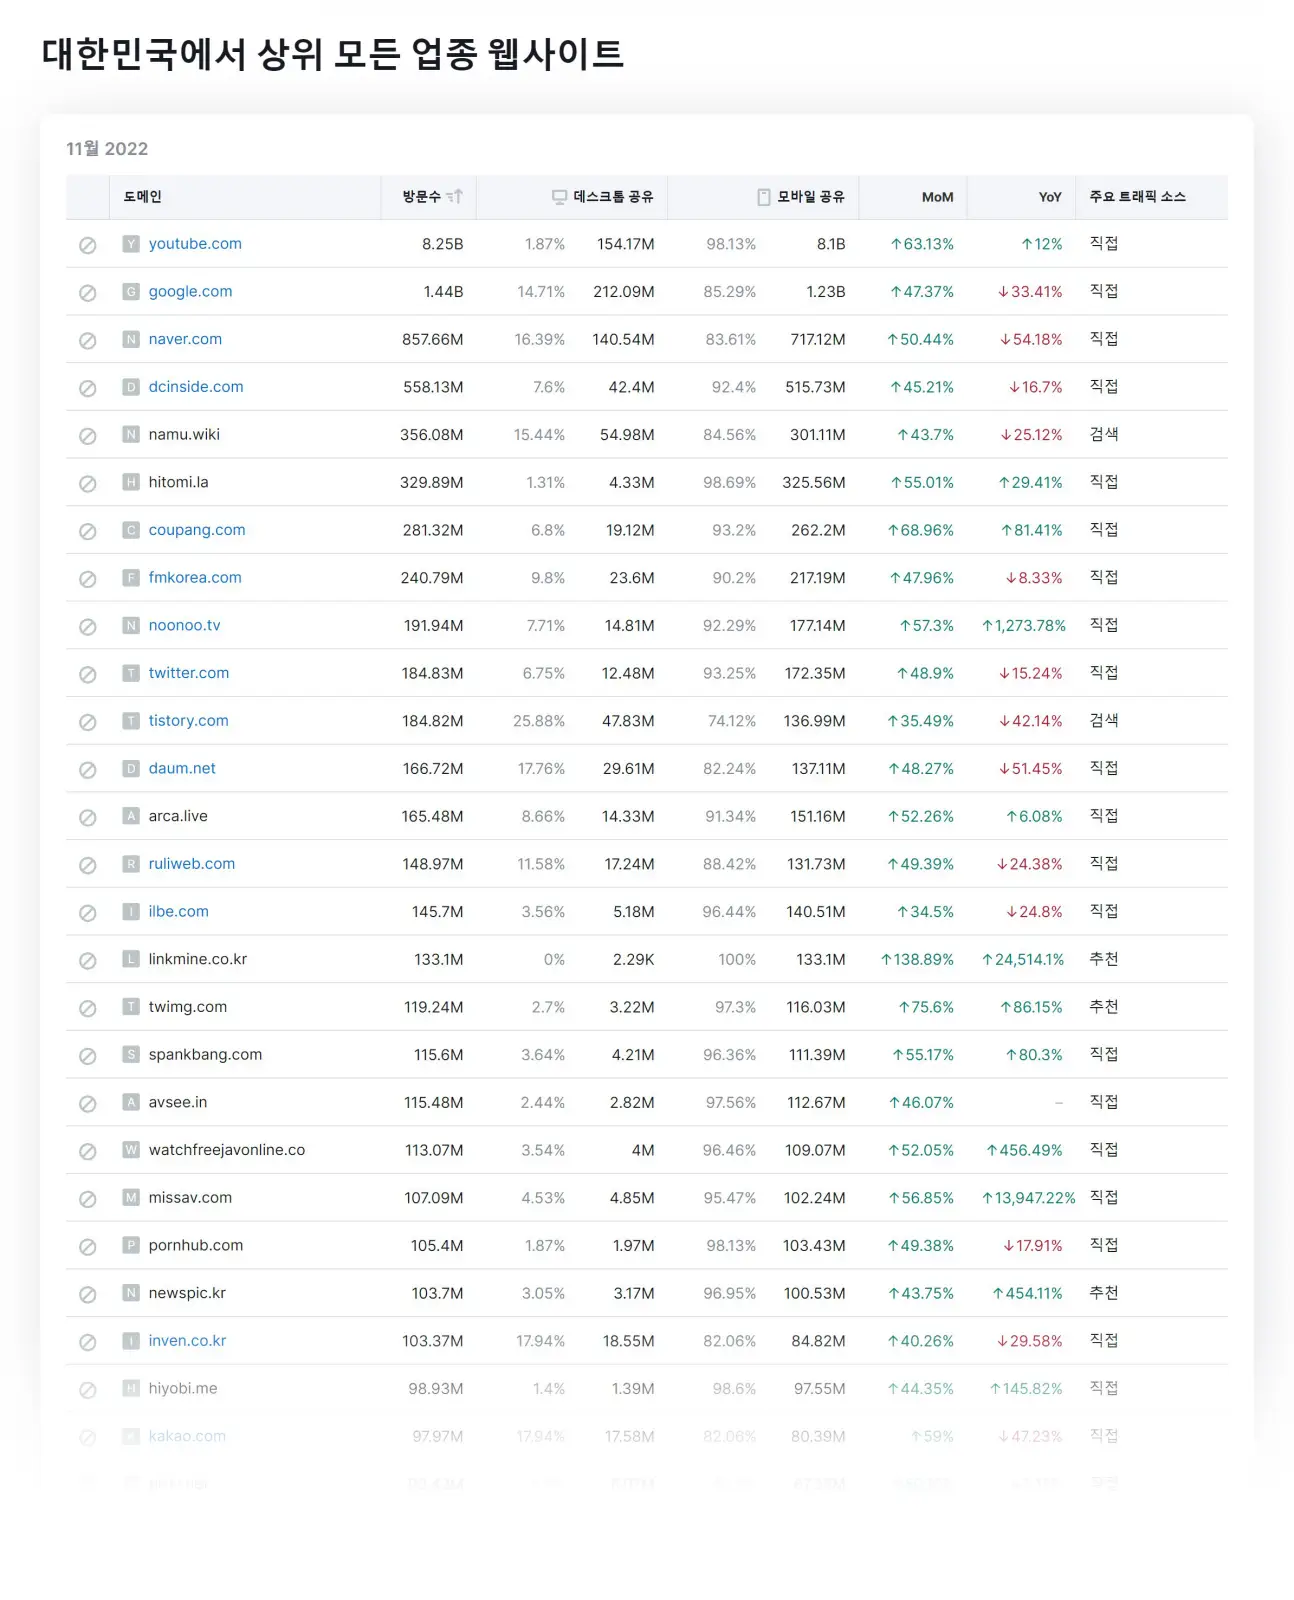
Task: Click the block icon in the youtube.com row
Action: [x=88, y=245]
